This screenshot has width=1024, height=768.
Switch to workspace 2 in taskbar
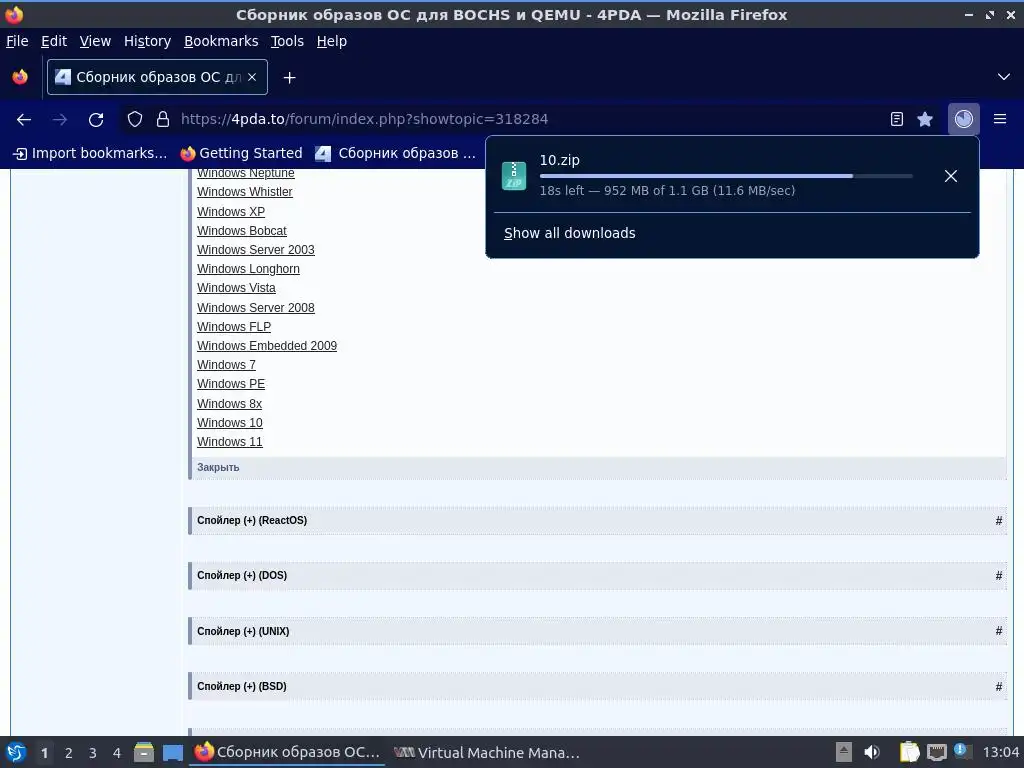69,753
